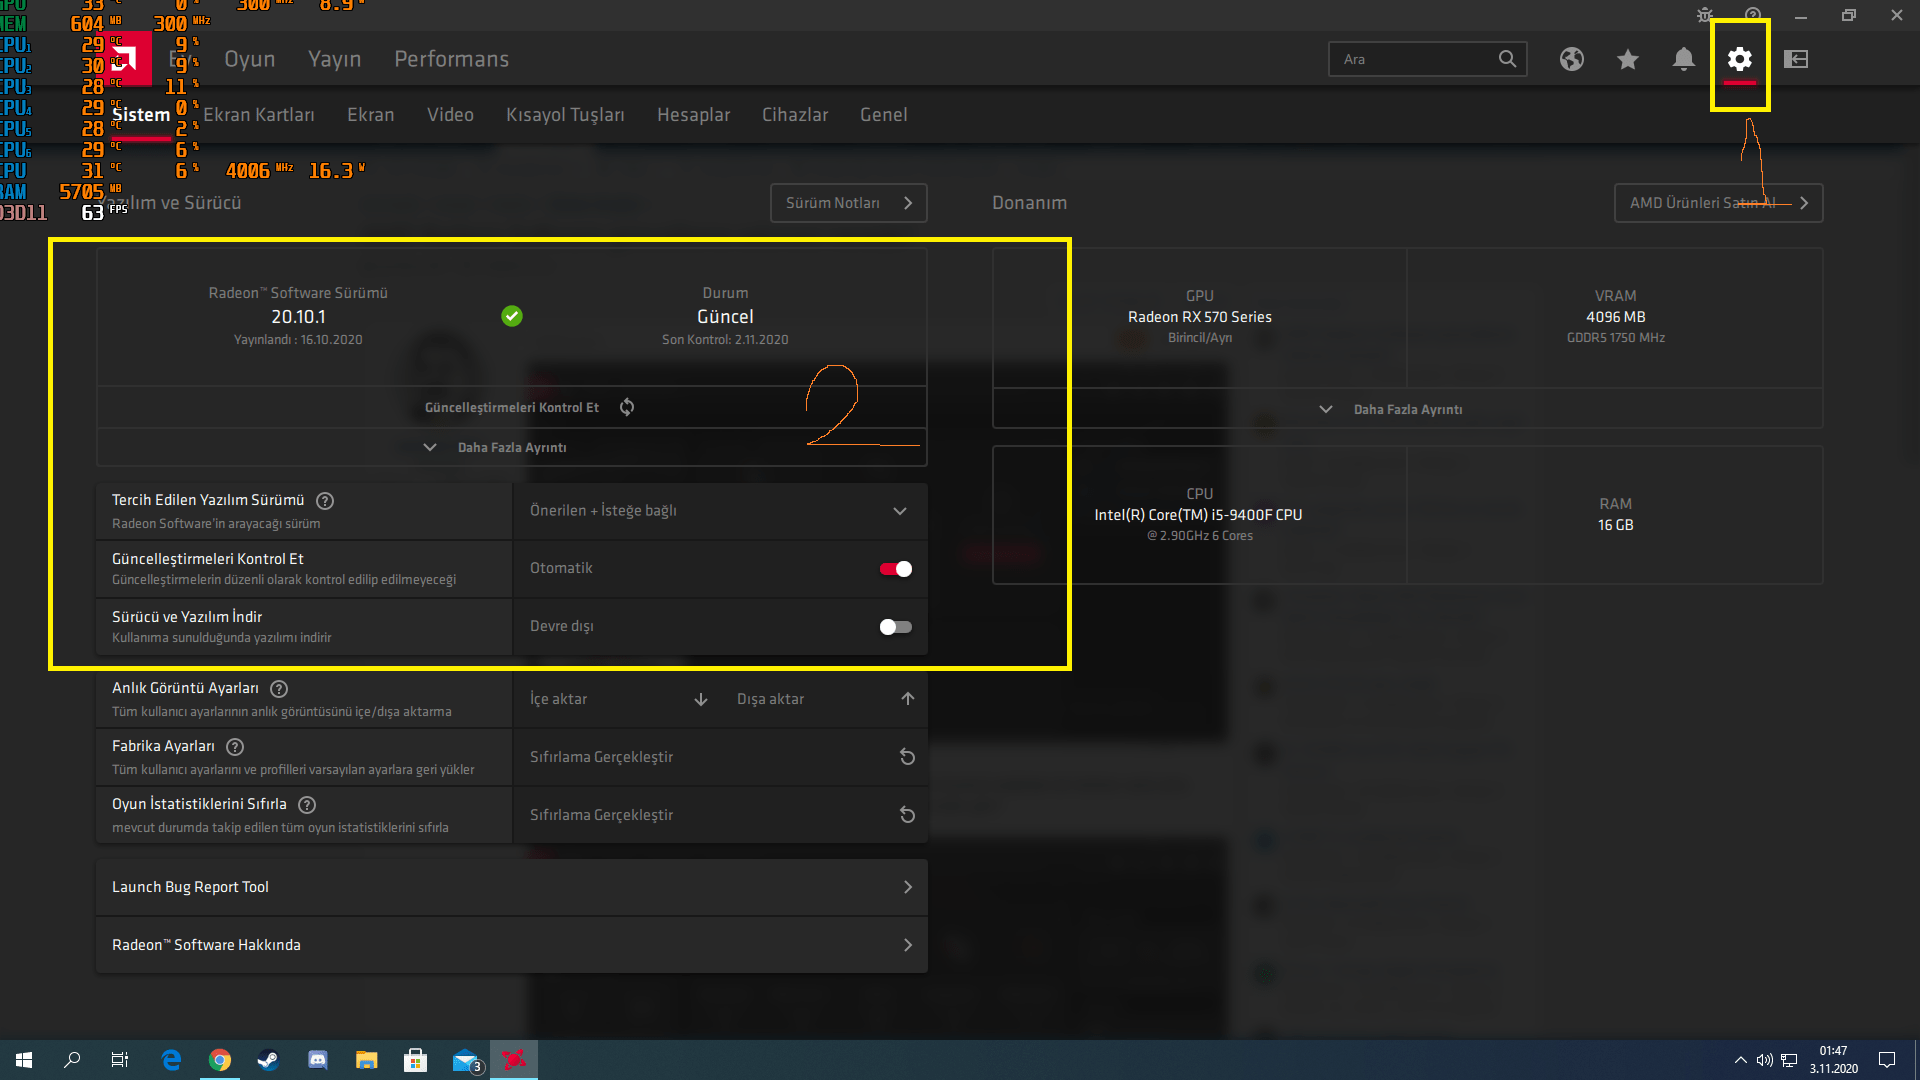Click the bug report icon in title bar
Screen dimensions: 1920x1080
1705,15
